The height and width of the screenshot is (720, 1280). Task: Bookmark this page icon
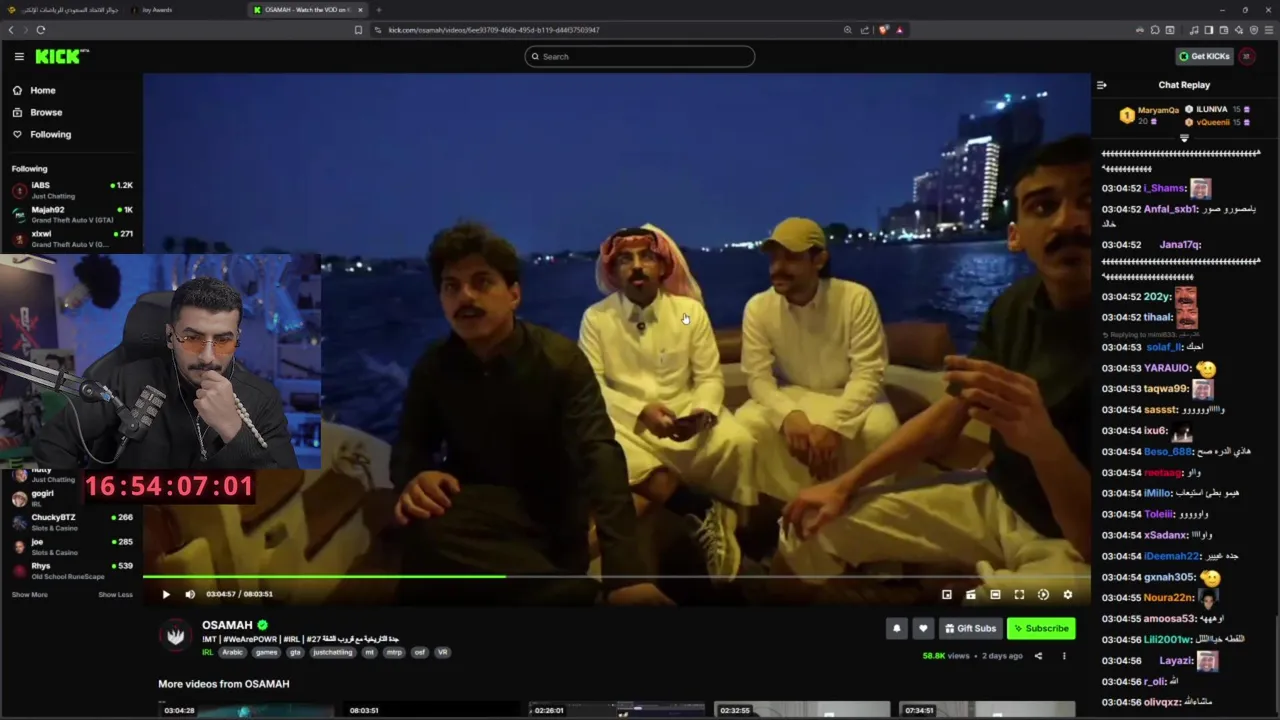(x=358, y=30)
